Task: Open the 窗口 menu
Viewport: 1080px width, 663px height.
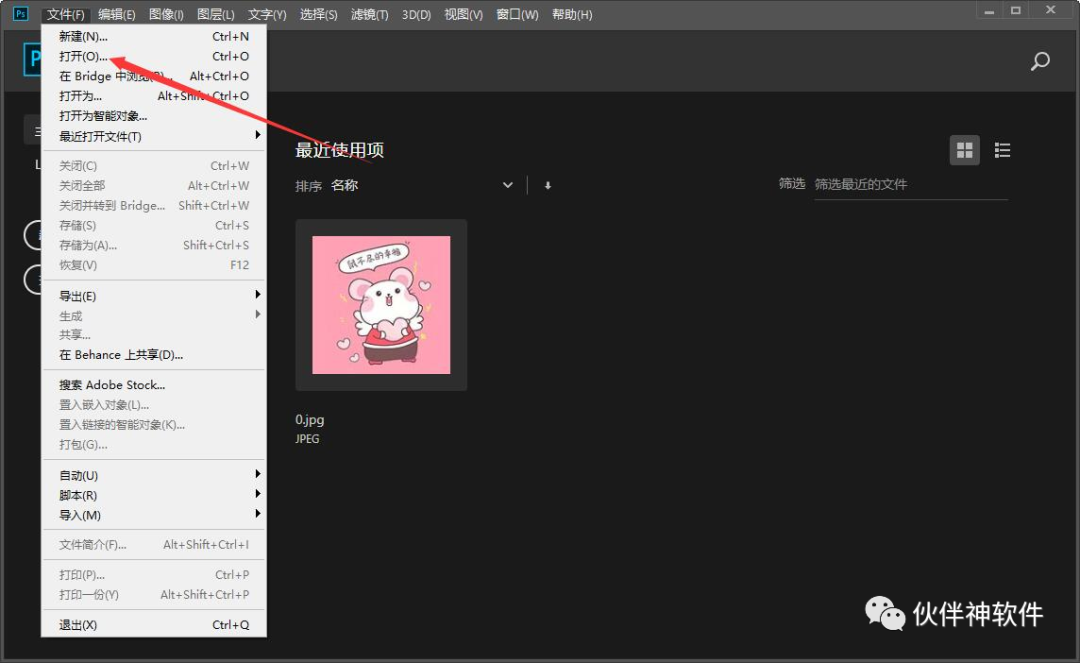Action: pos(516,14)
